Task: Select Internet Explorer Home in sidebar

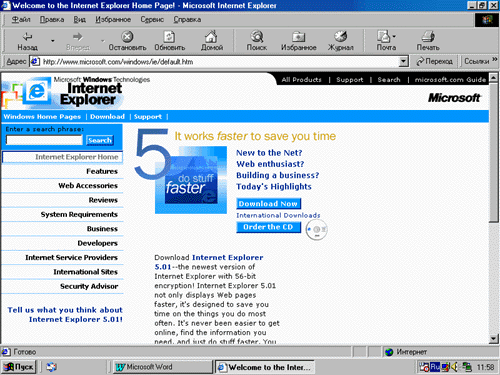Action: [62, 157]
